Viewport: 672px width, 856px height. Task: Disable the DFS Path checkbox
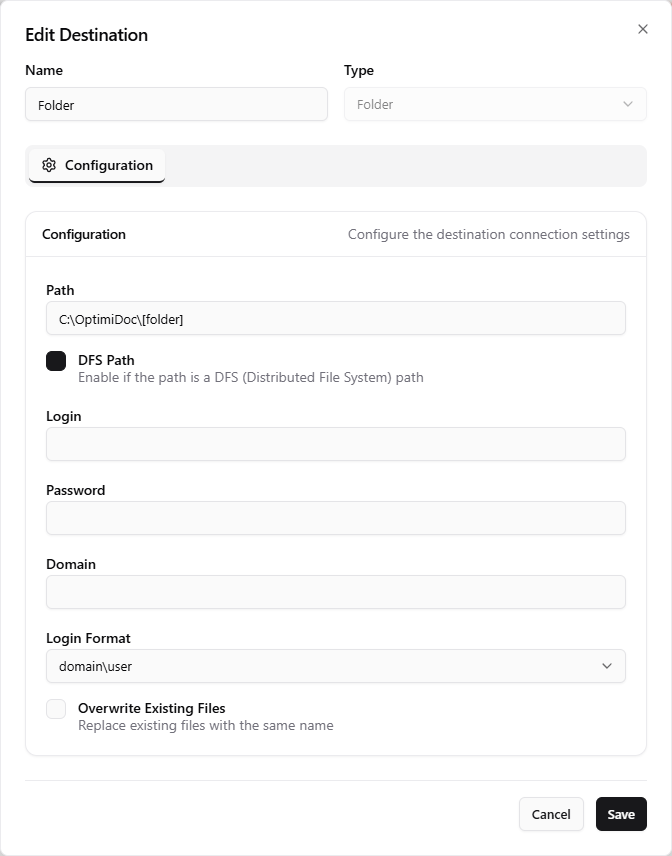point(56,361)
